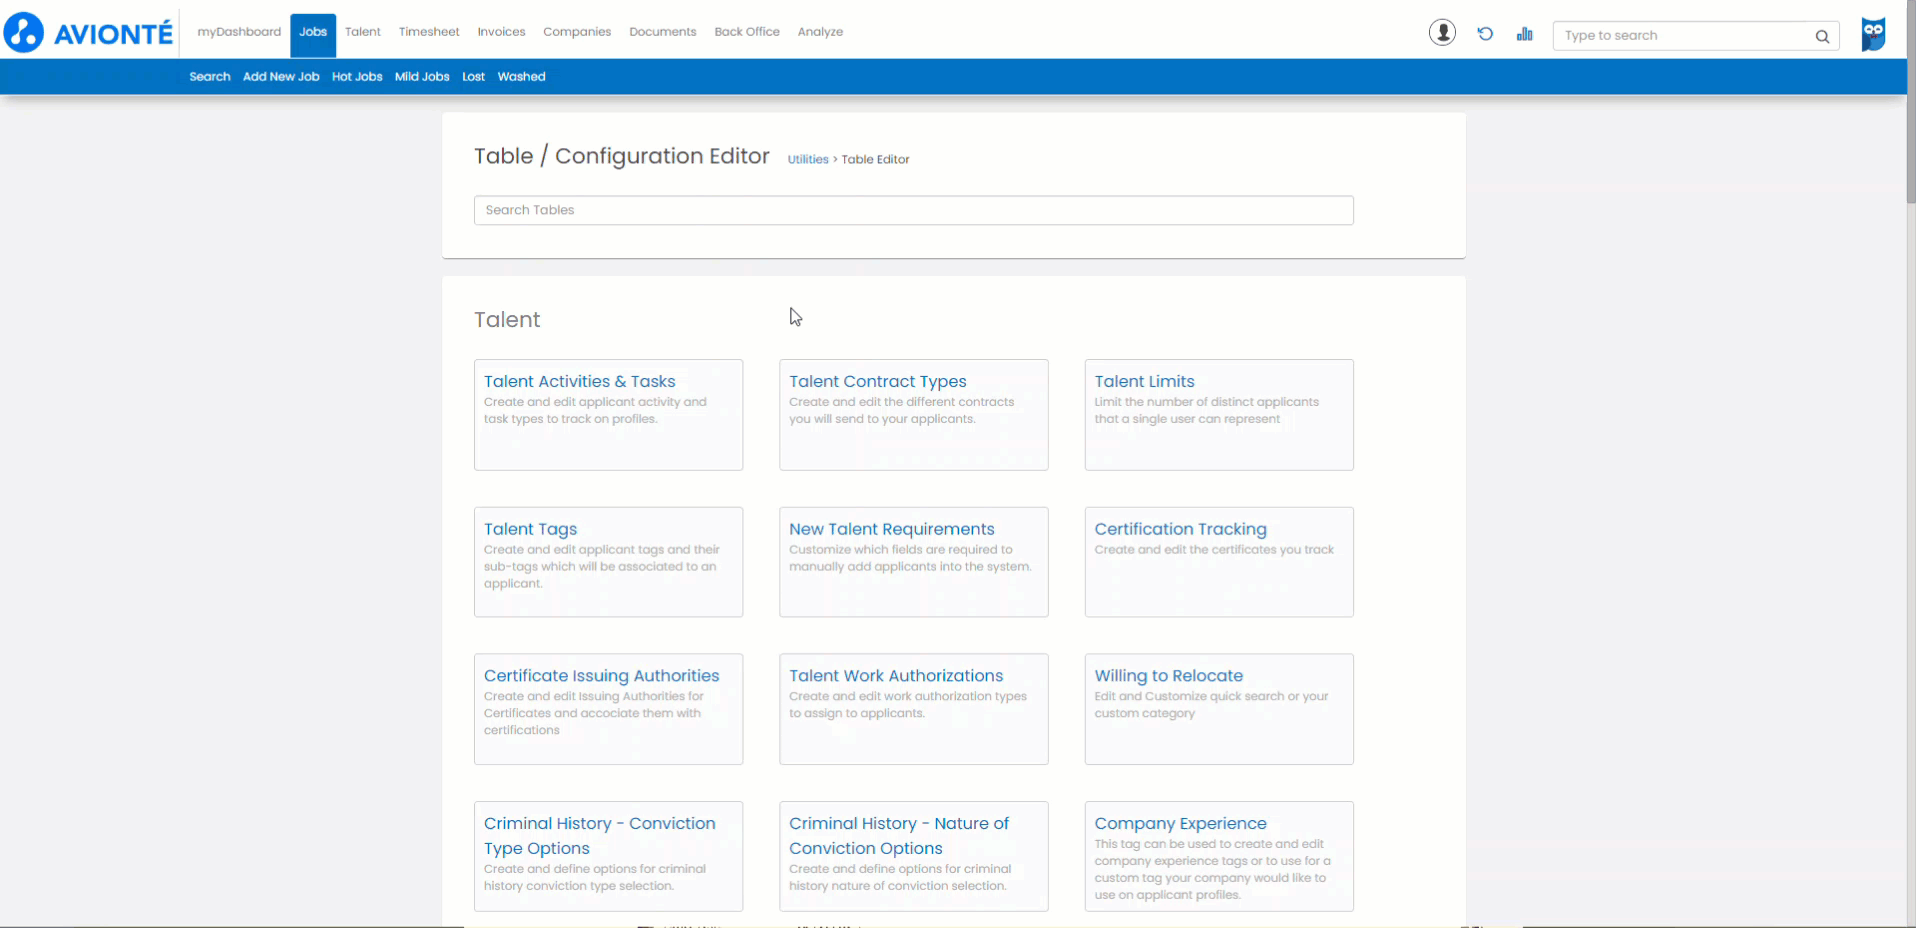Open Talent Activities & Tasks table
The height and width of the screenshot is (928, 1916).
(579, 382)
